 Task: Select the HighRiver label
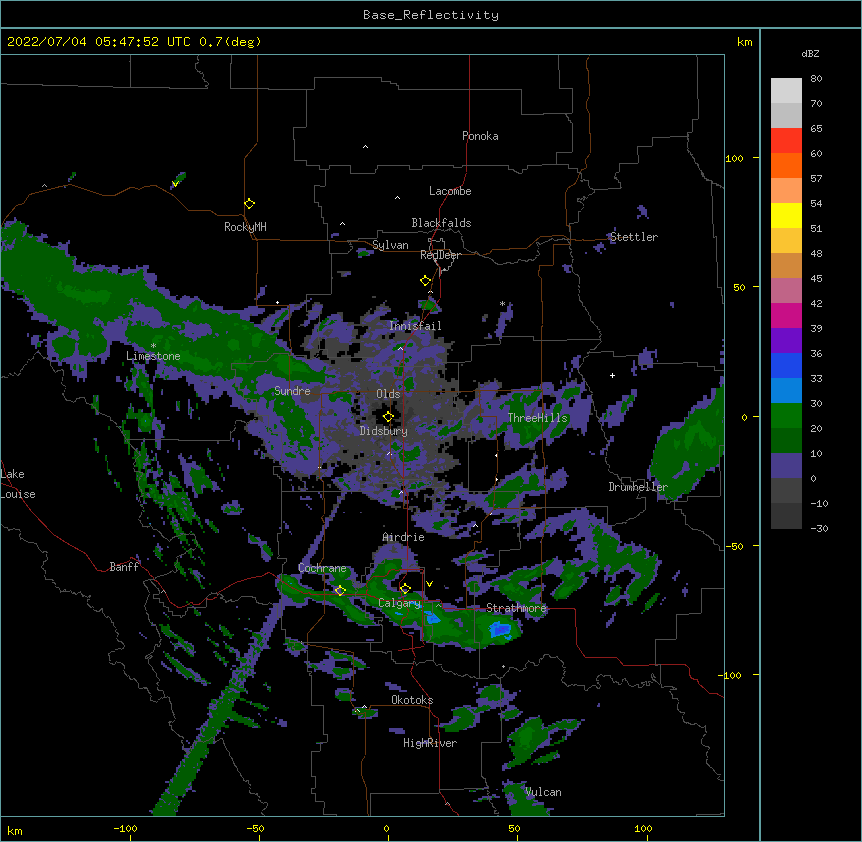(430, 743)
